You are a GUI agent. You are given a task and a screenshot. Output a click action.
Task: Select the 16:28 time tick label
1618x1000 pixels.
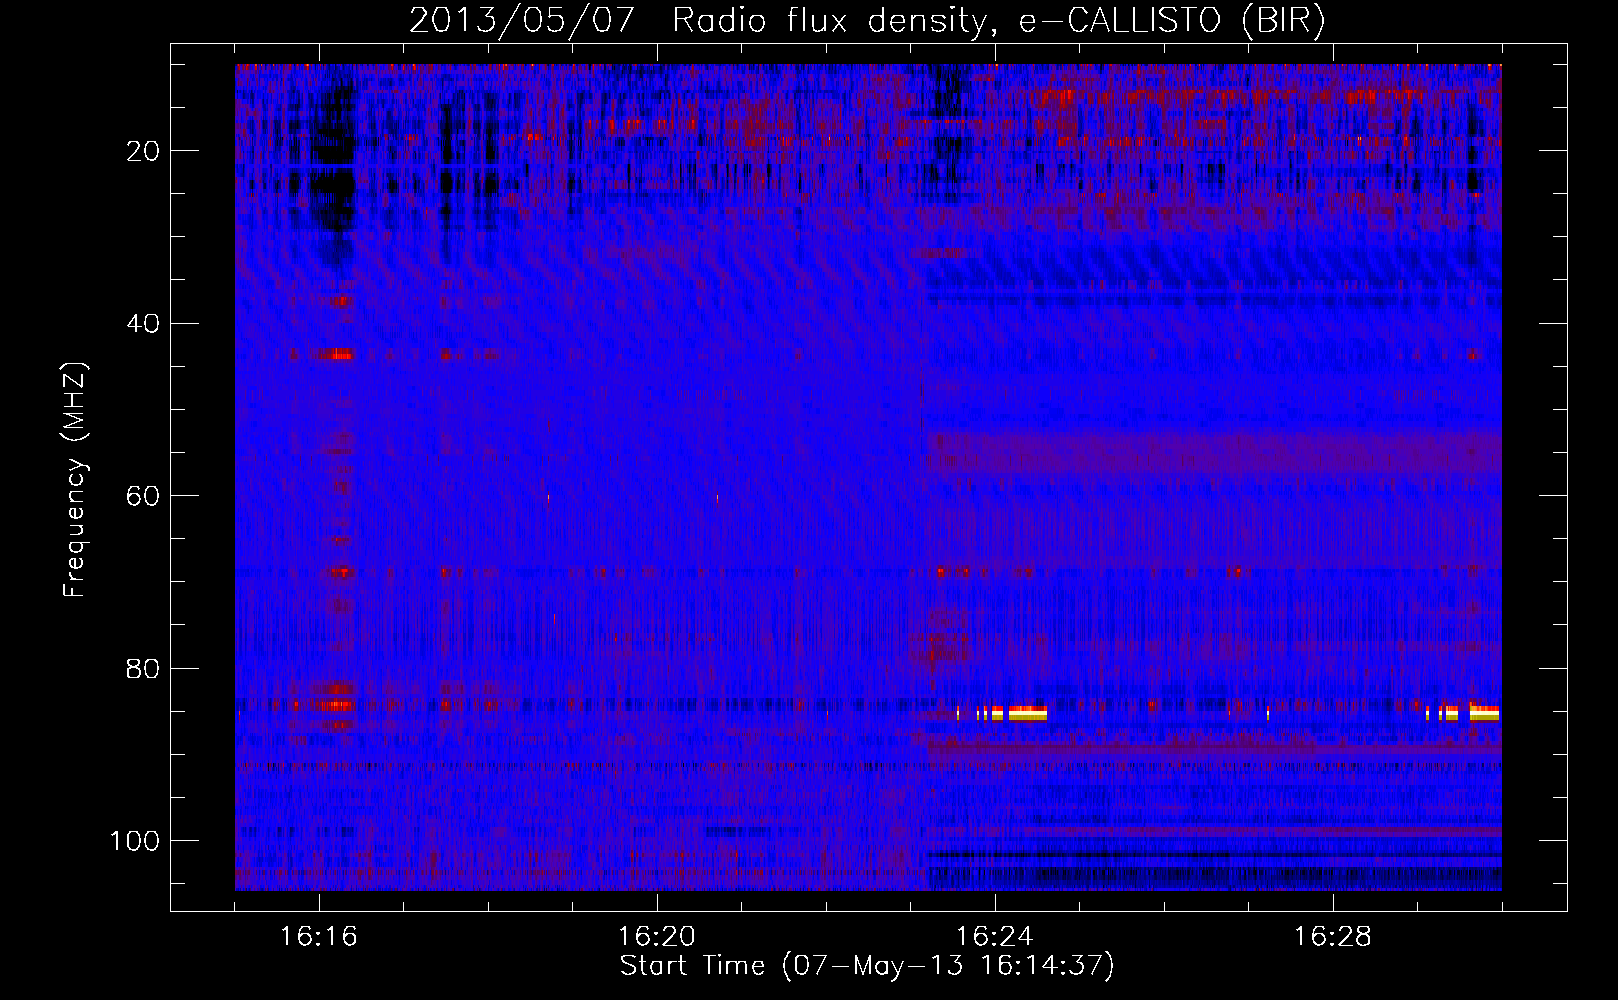(1333, 937)
